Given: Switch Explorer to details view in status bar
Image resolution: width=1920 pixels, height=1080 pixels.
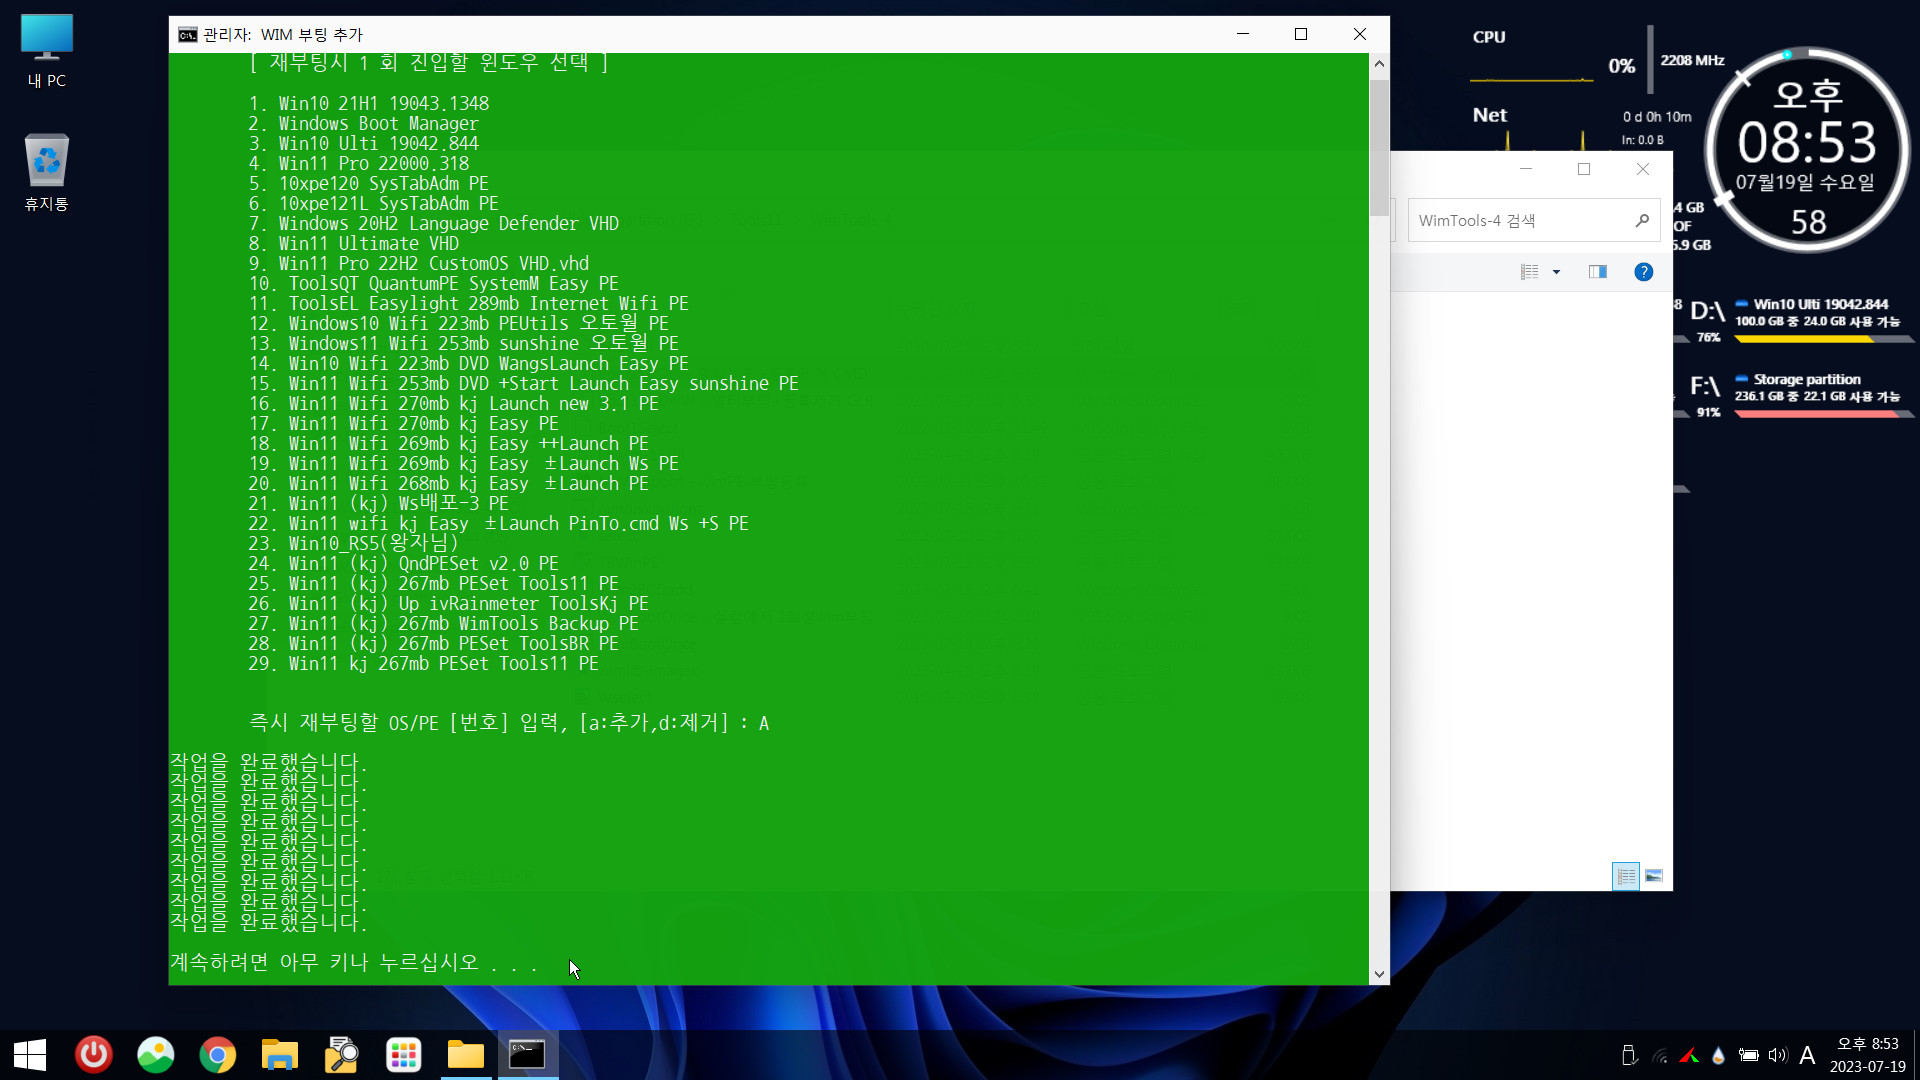Looking at the screenshot, I should click(x=1626, y=876).
